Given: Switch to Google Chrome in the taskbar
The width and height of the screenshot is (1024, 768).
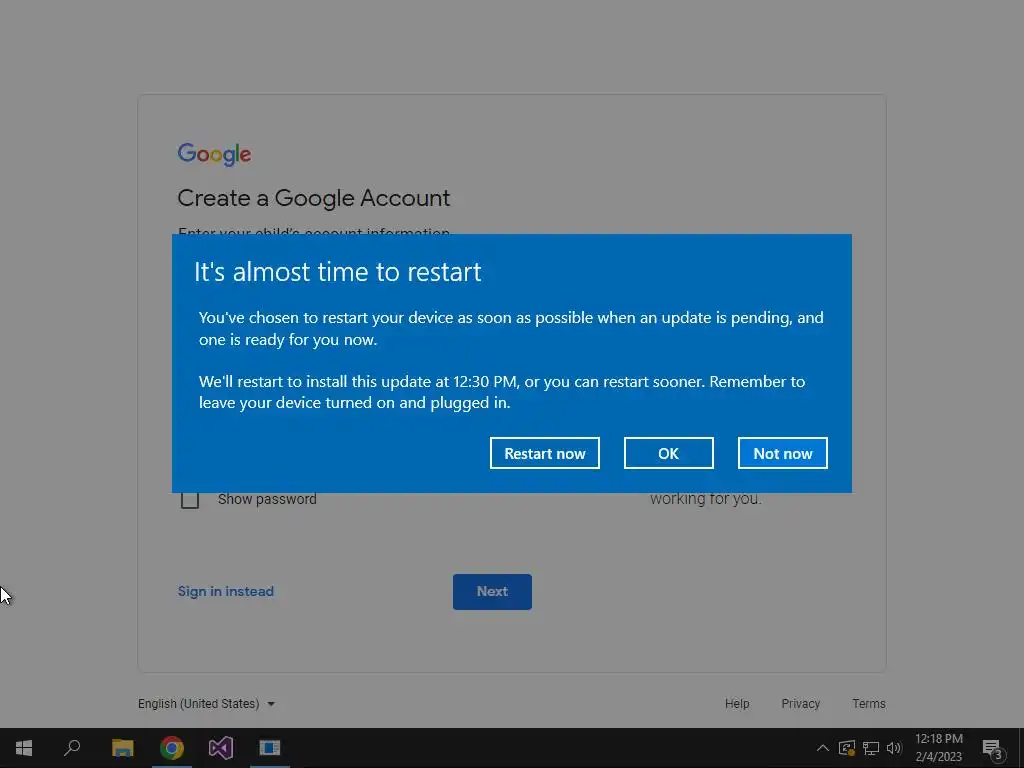Looking at the screenshot, I should click(172, 748).
